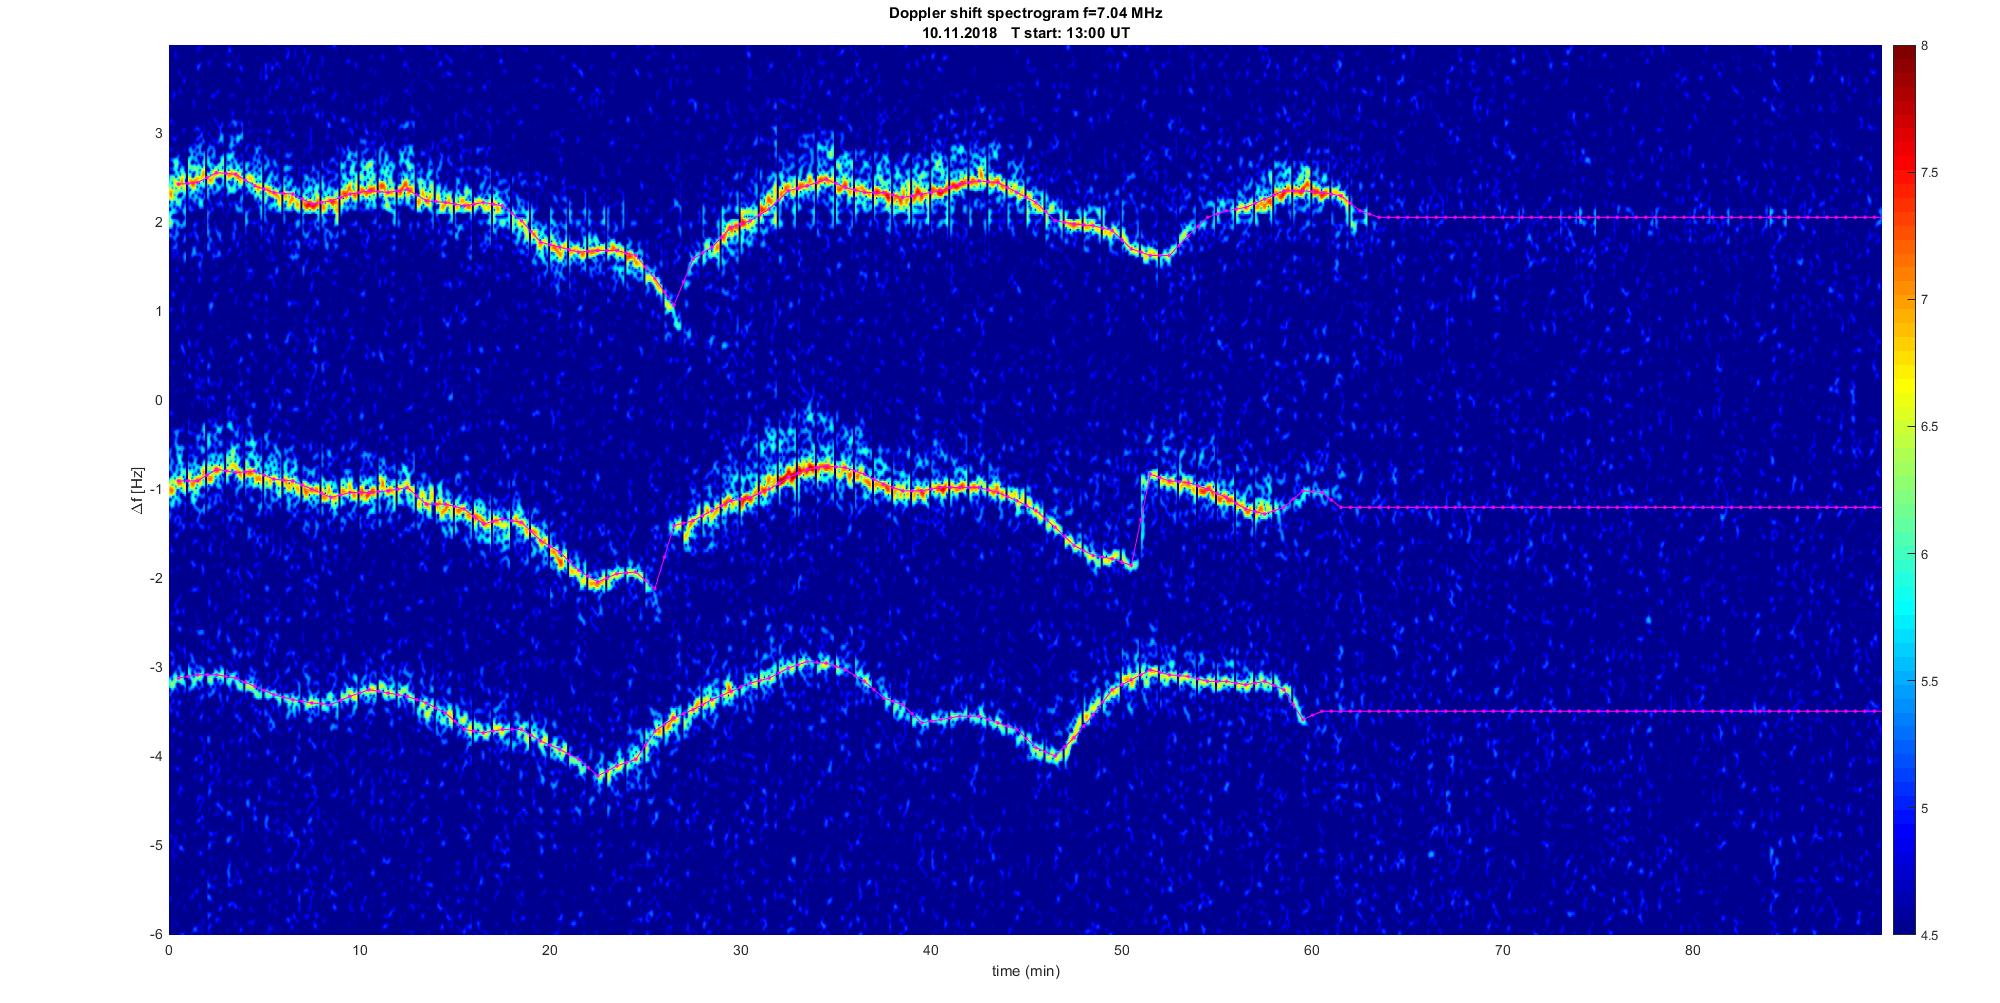Click the colorbar tick label '5'
The height and width of the screenshot is (1003, 2000).
1924,808
